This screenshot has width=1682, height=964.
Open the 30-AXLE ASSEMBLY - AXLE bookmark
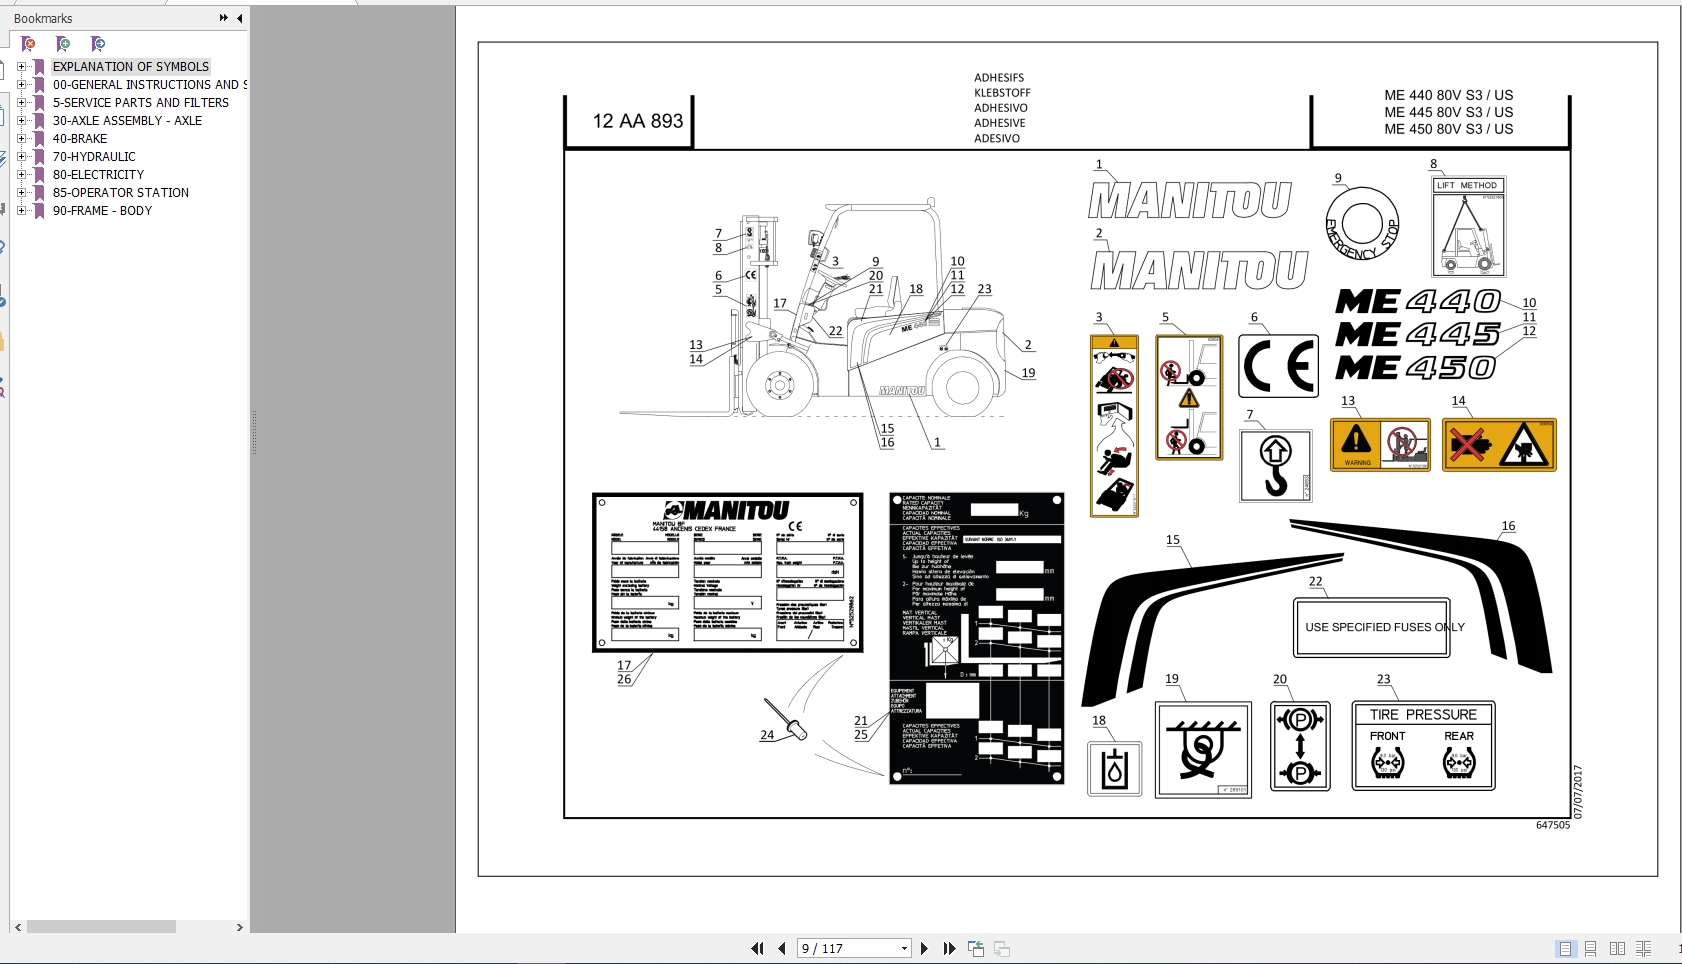click(x=127, y=121)
